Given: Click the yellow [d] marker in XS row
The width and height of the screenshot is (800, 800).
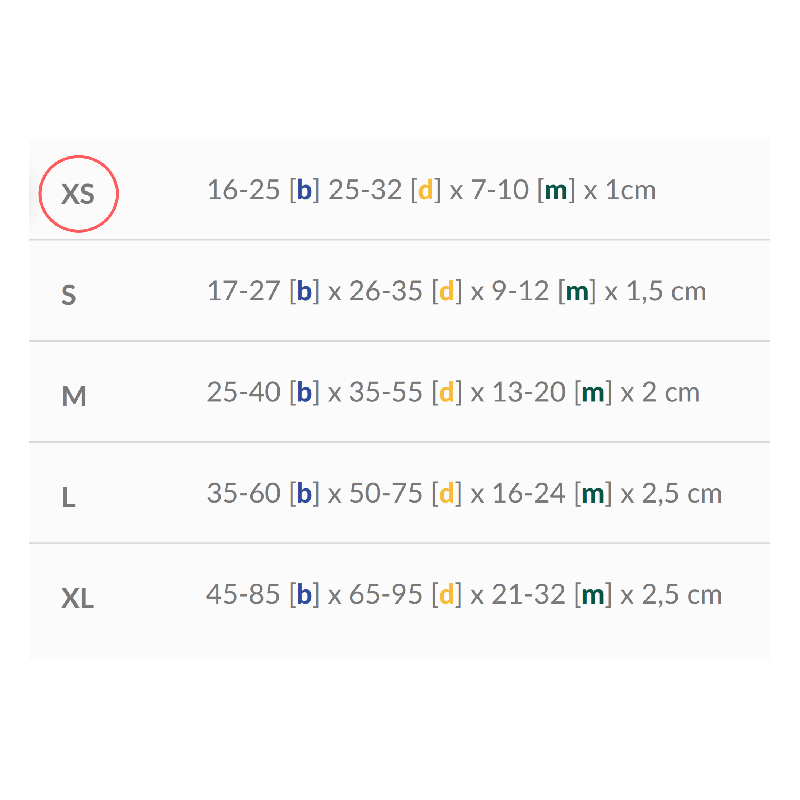Looking at the screenshot, I should [x=425, y=190].
